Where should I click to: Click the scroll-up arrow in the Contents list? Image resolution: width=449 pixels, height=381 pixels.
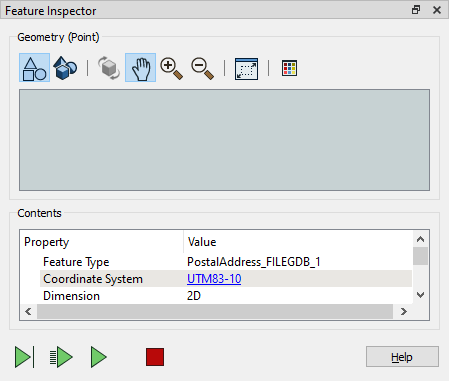click(x=420, y=239)
